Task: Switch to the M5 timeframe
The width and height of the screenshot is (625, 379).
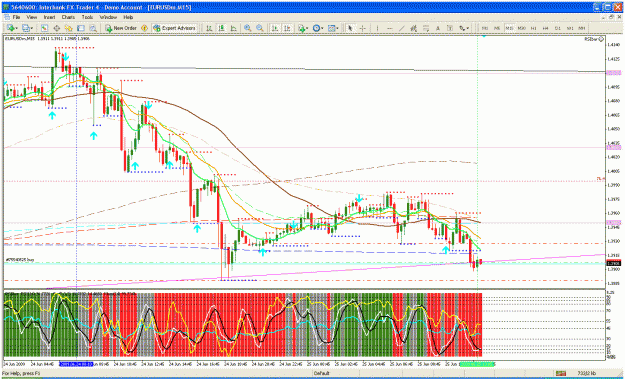Action: [x=497, y=28]
